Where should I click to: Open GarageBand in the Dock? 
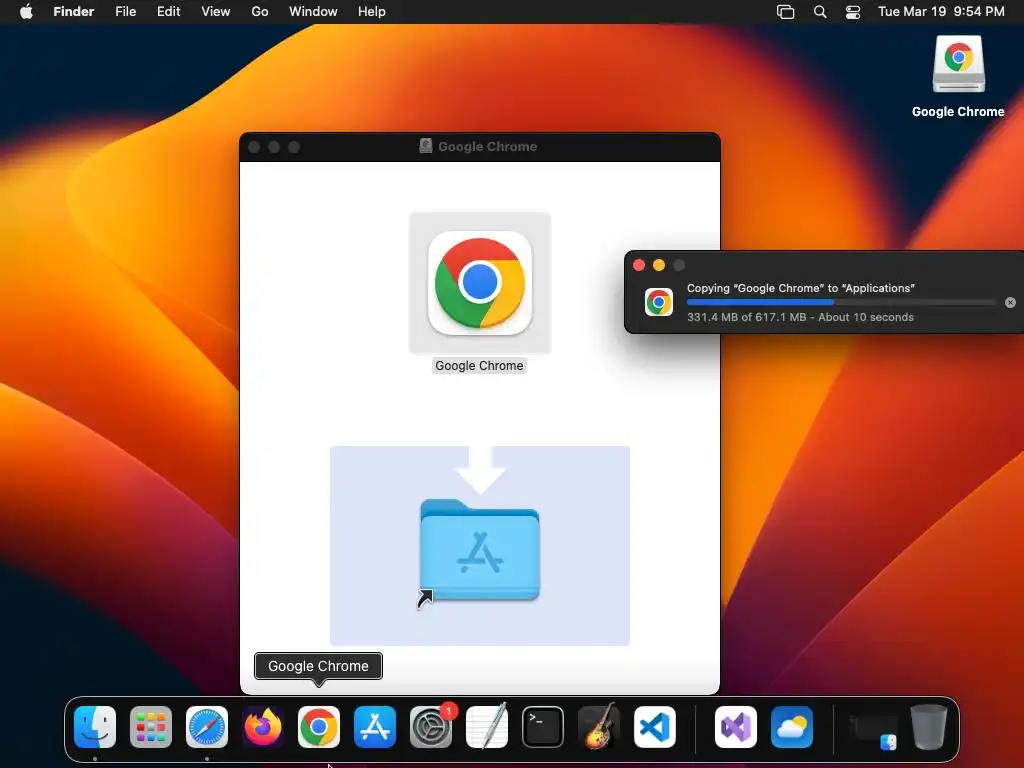(x=599, y=727)
